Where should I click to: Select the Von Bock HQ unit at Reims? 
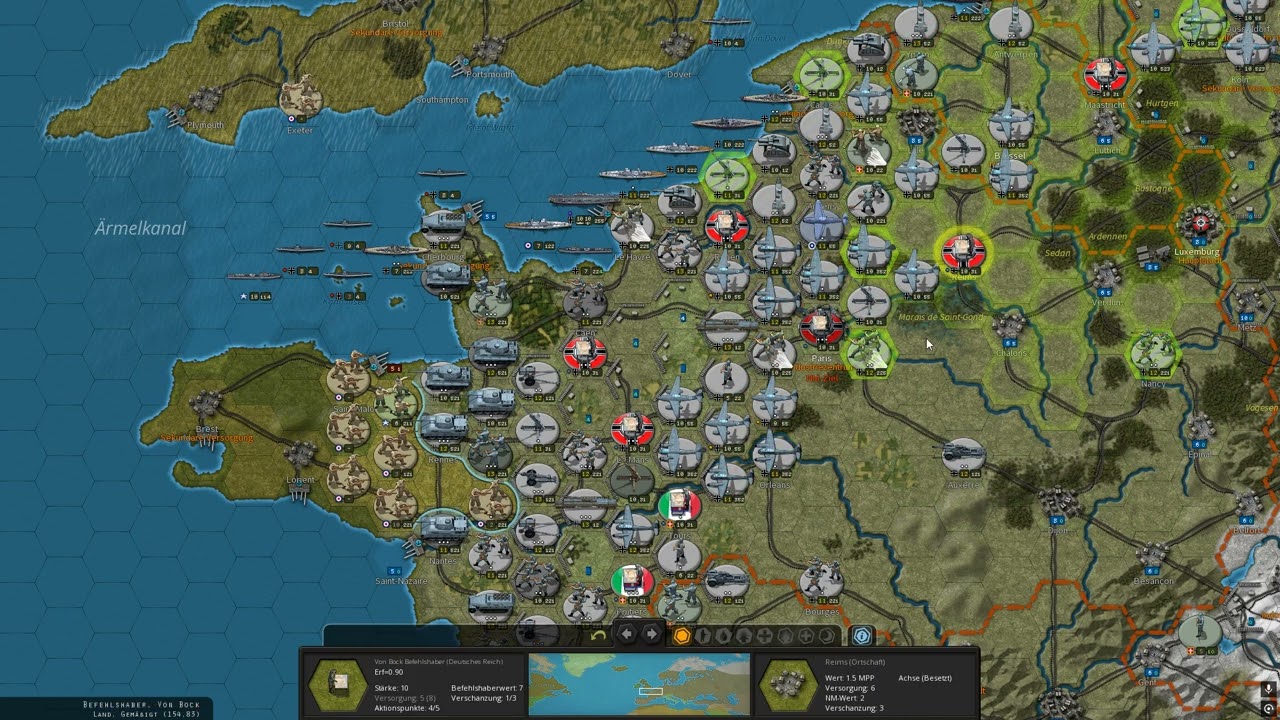963,251
